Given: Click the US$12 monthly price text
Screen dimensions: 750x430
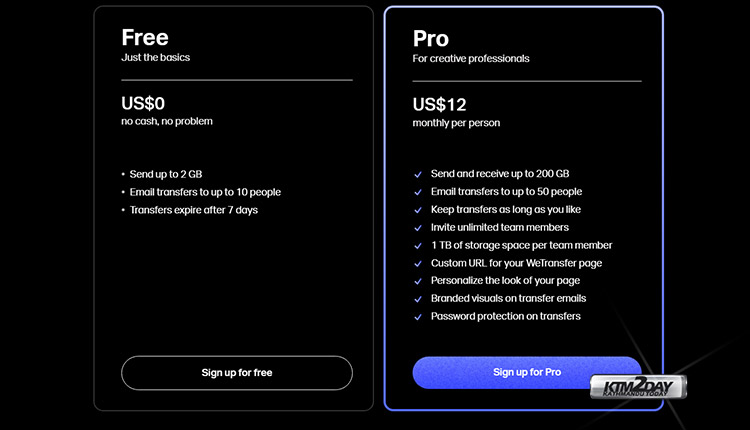Looking at the screenshot, I should [x=439, y=104].
